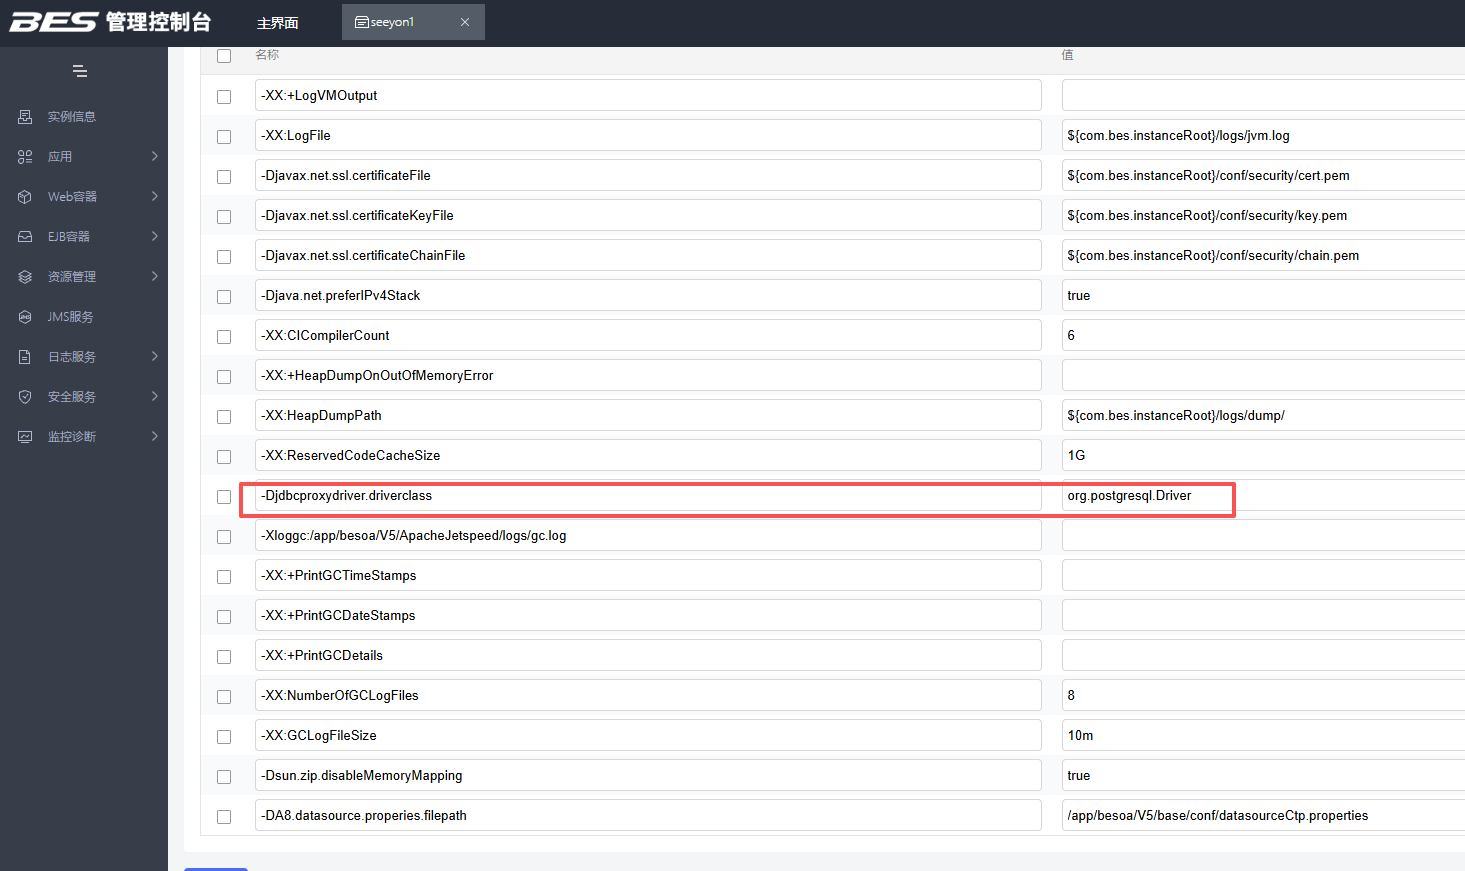
Task: Click the empty value field for -XX:+PrintGCDetails
Action: click(x=1263, y=655)
